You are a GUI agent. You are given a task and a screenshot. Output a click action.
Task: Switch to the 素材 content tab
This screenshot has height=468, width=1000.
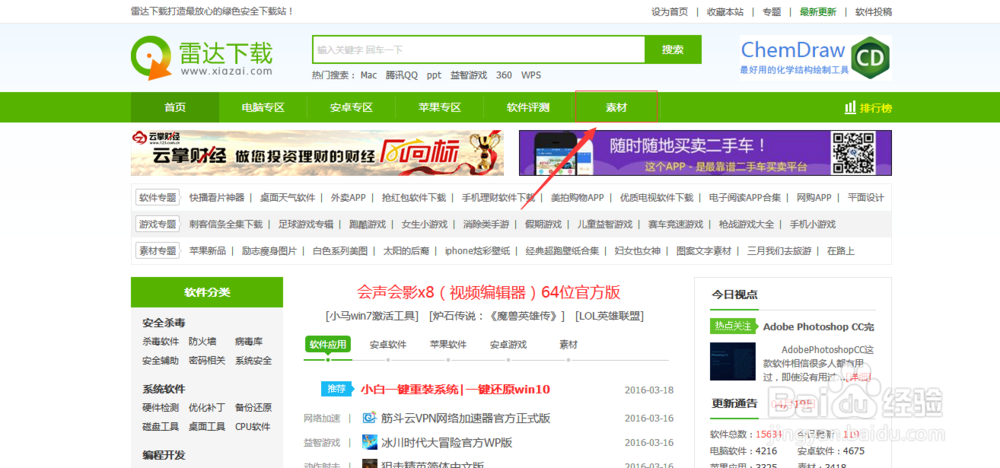pyautogui.click(x=568, y=345)
